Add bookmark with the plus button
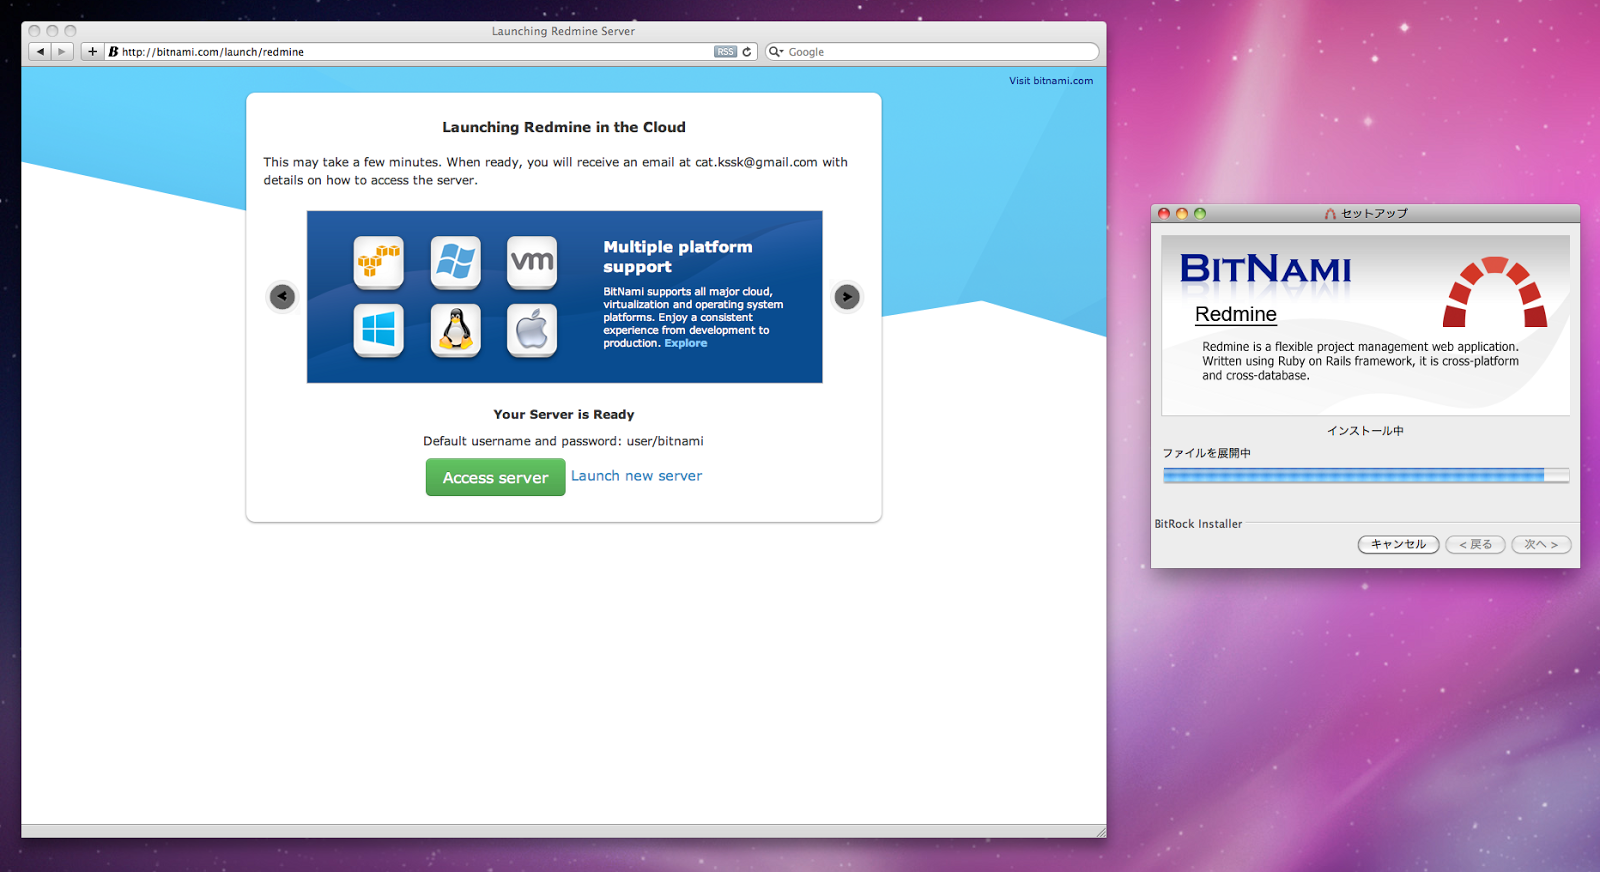This screenshot has width=1600, height=872. (92, 52)
